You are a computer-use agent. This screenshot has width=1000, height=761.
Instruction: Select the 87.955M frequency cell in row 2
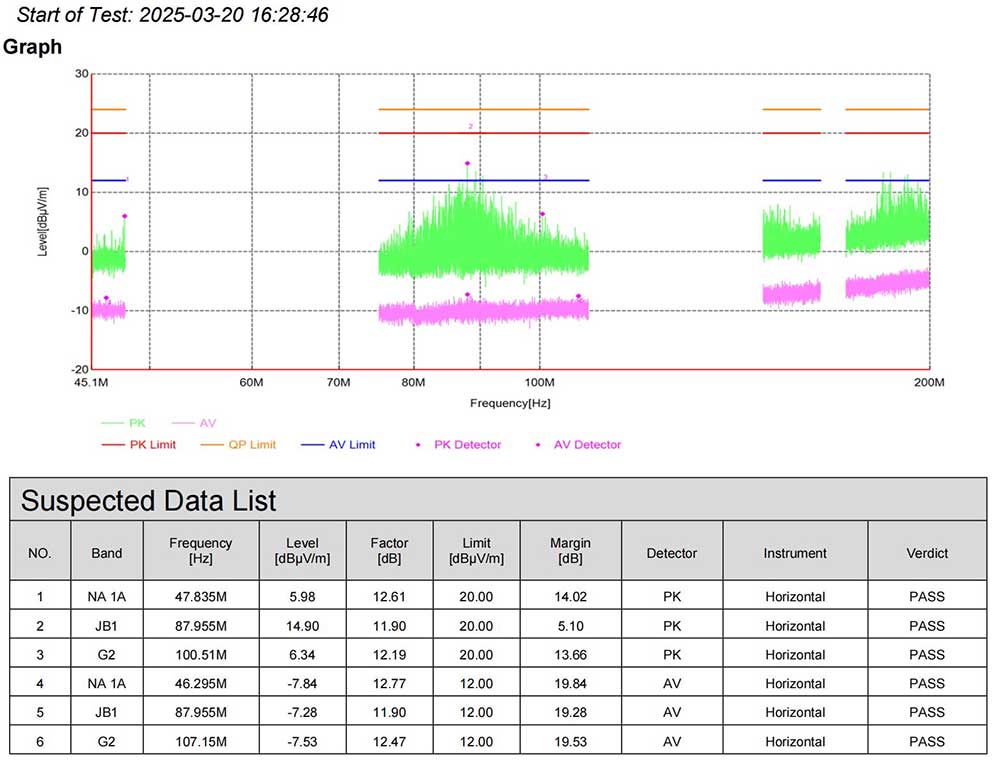(x=200, y=626)
